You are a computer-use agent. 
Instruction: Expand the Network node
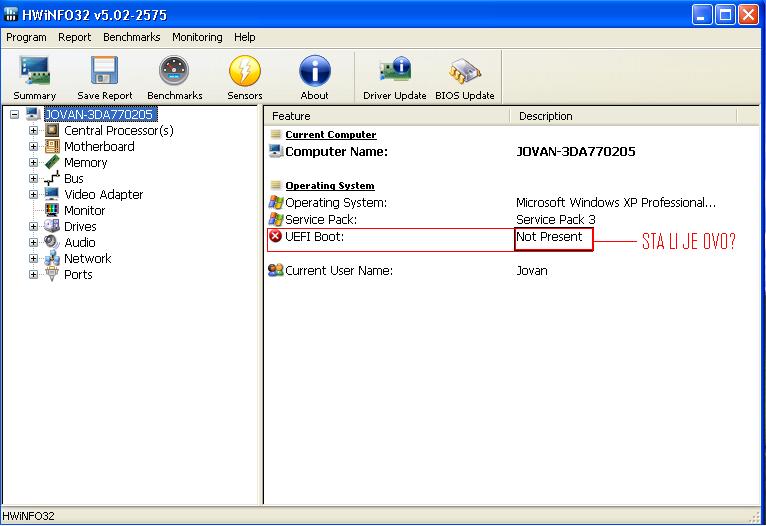click(x=33, y=258)
